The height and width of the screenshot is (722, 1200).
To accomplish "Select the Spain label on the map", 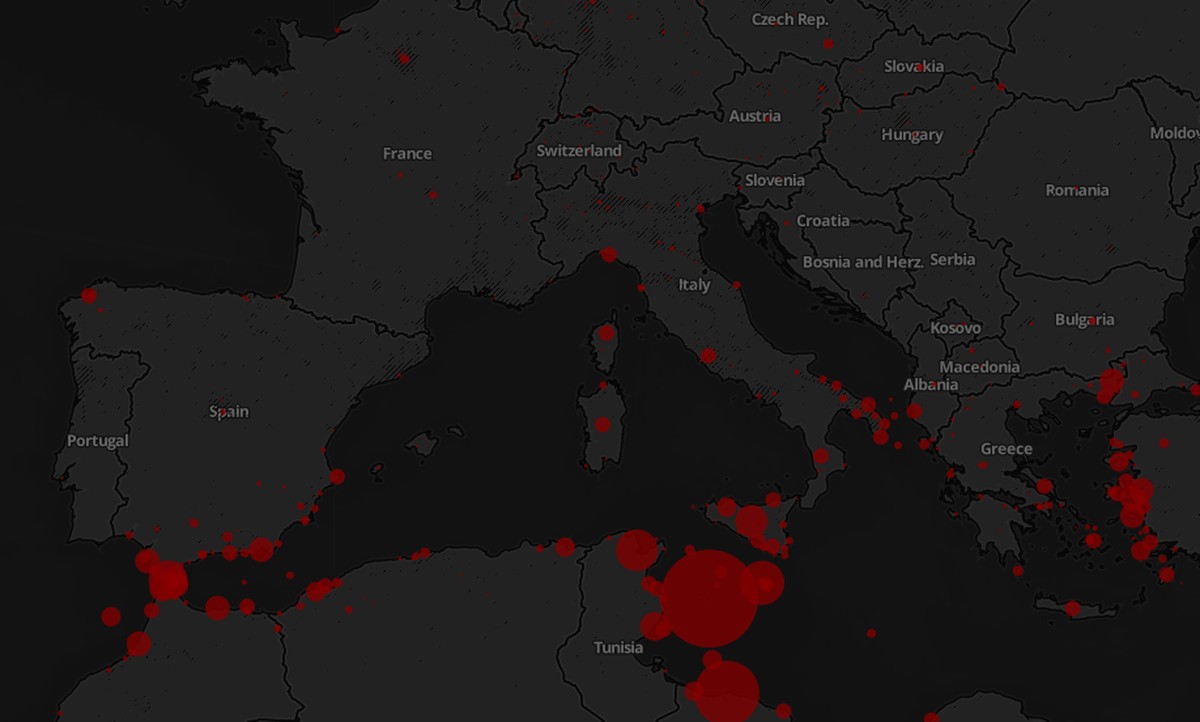I will [x=229, y=411].
